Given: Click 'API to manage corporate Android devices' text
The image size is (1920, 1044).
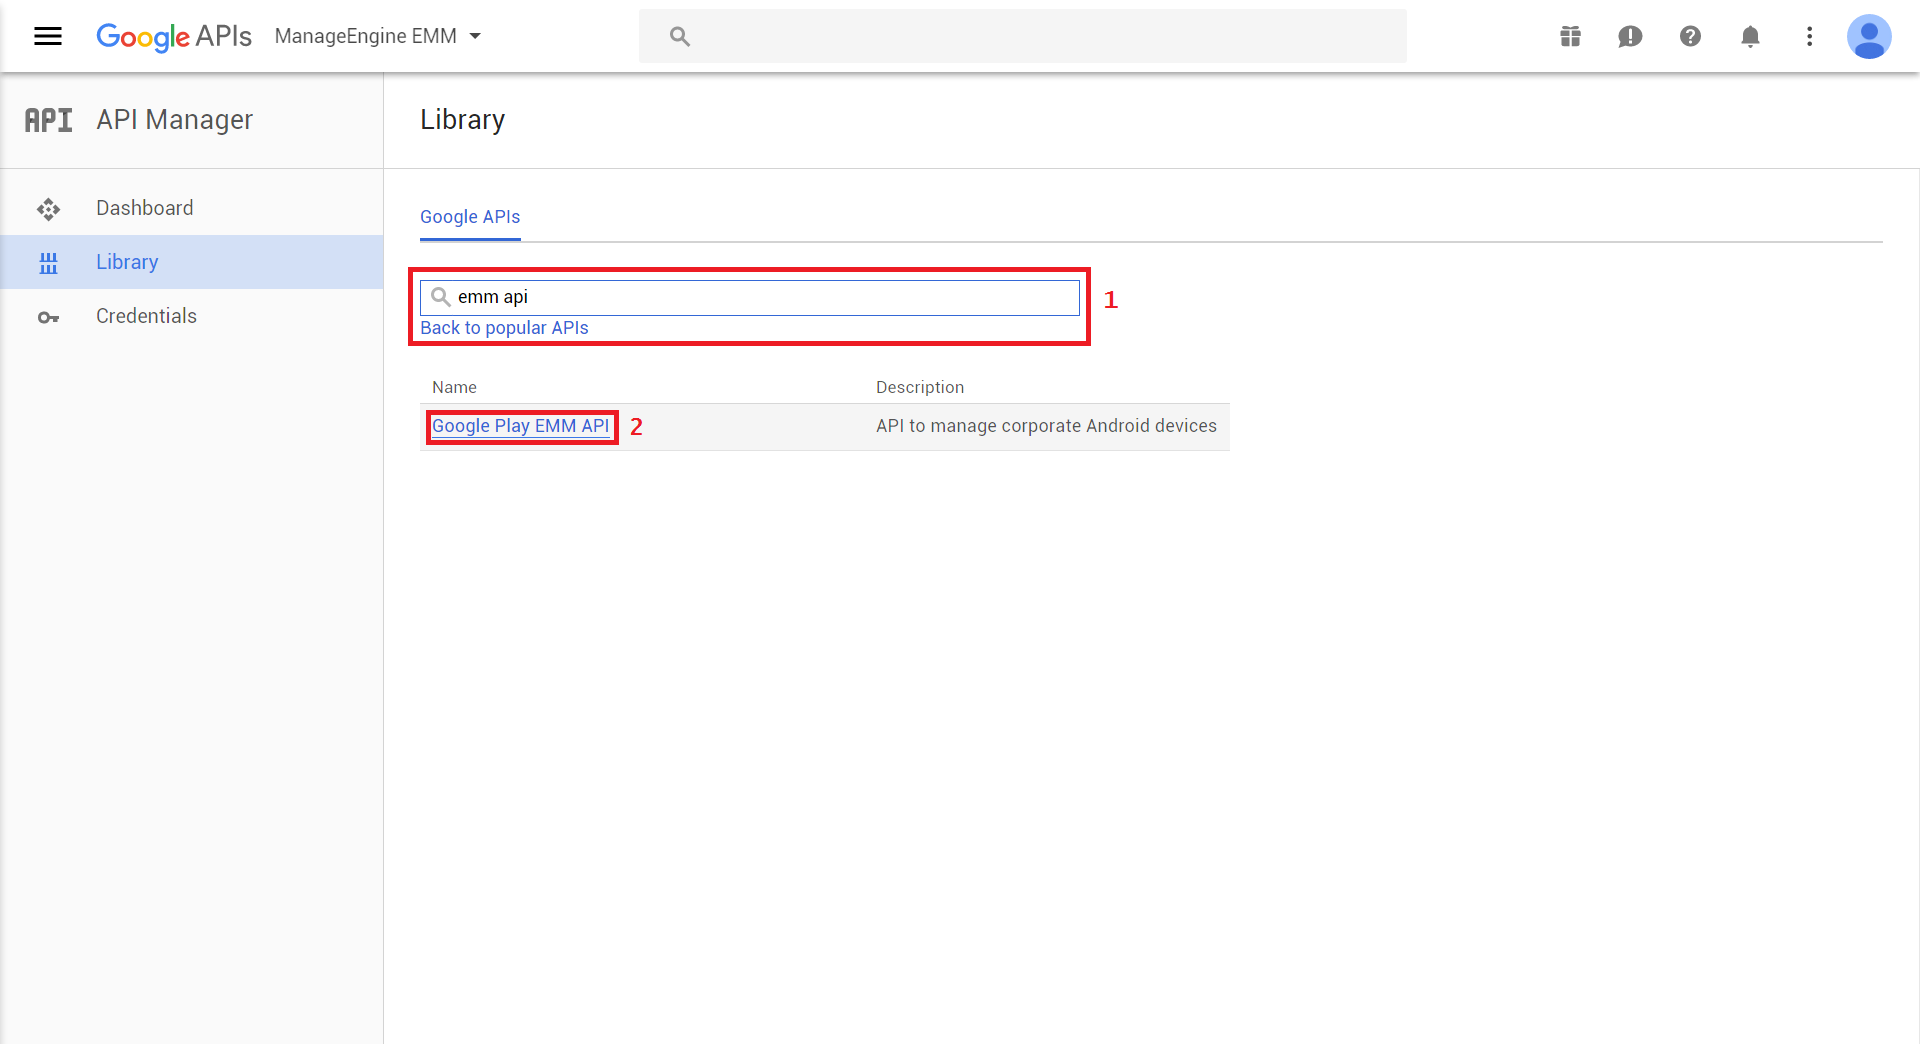Looking at the screenshot, I should coord(1046,426).
